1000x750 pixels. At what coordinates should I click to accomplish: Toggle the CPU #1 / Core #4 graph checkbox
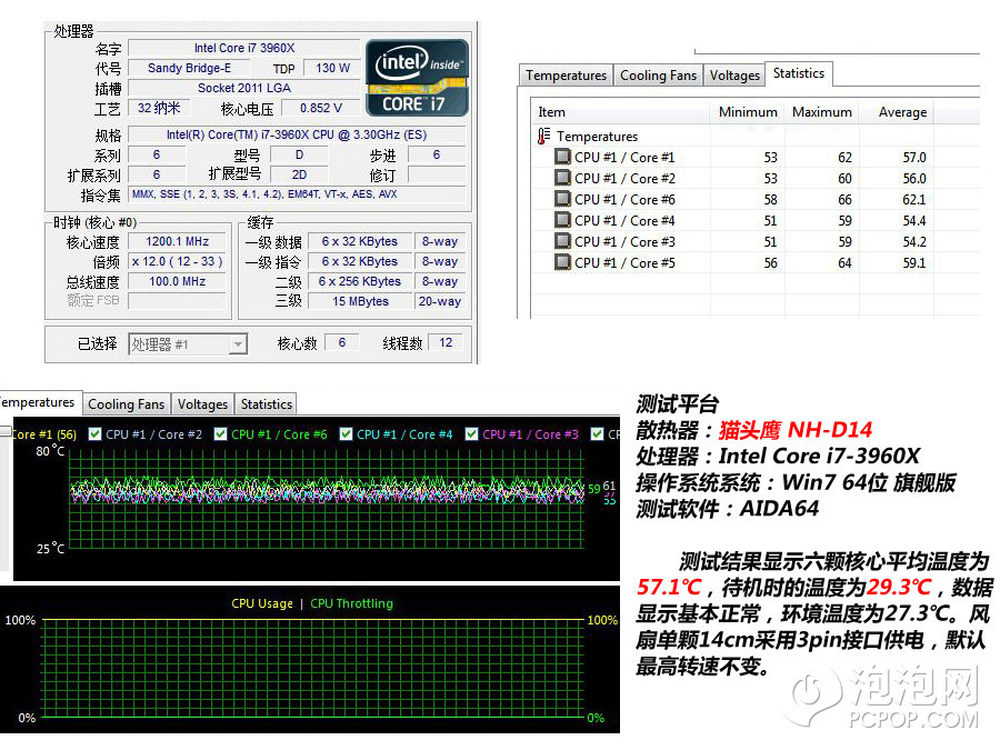point(346,434)
